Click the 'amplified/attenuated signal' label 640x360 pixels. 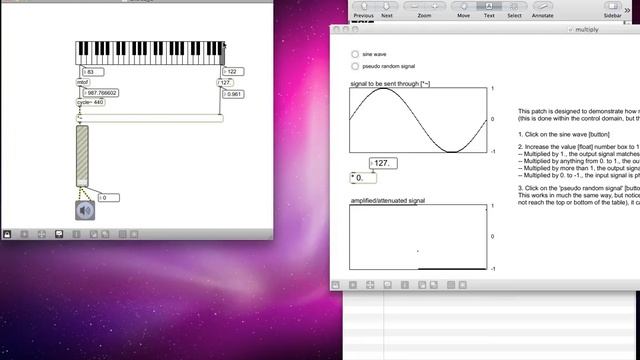[x=388, y=200]
